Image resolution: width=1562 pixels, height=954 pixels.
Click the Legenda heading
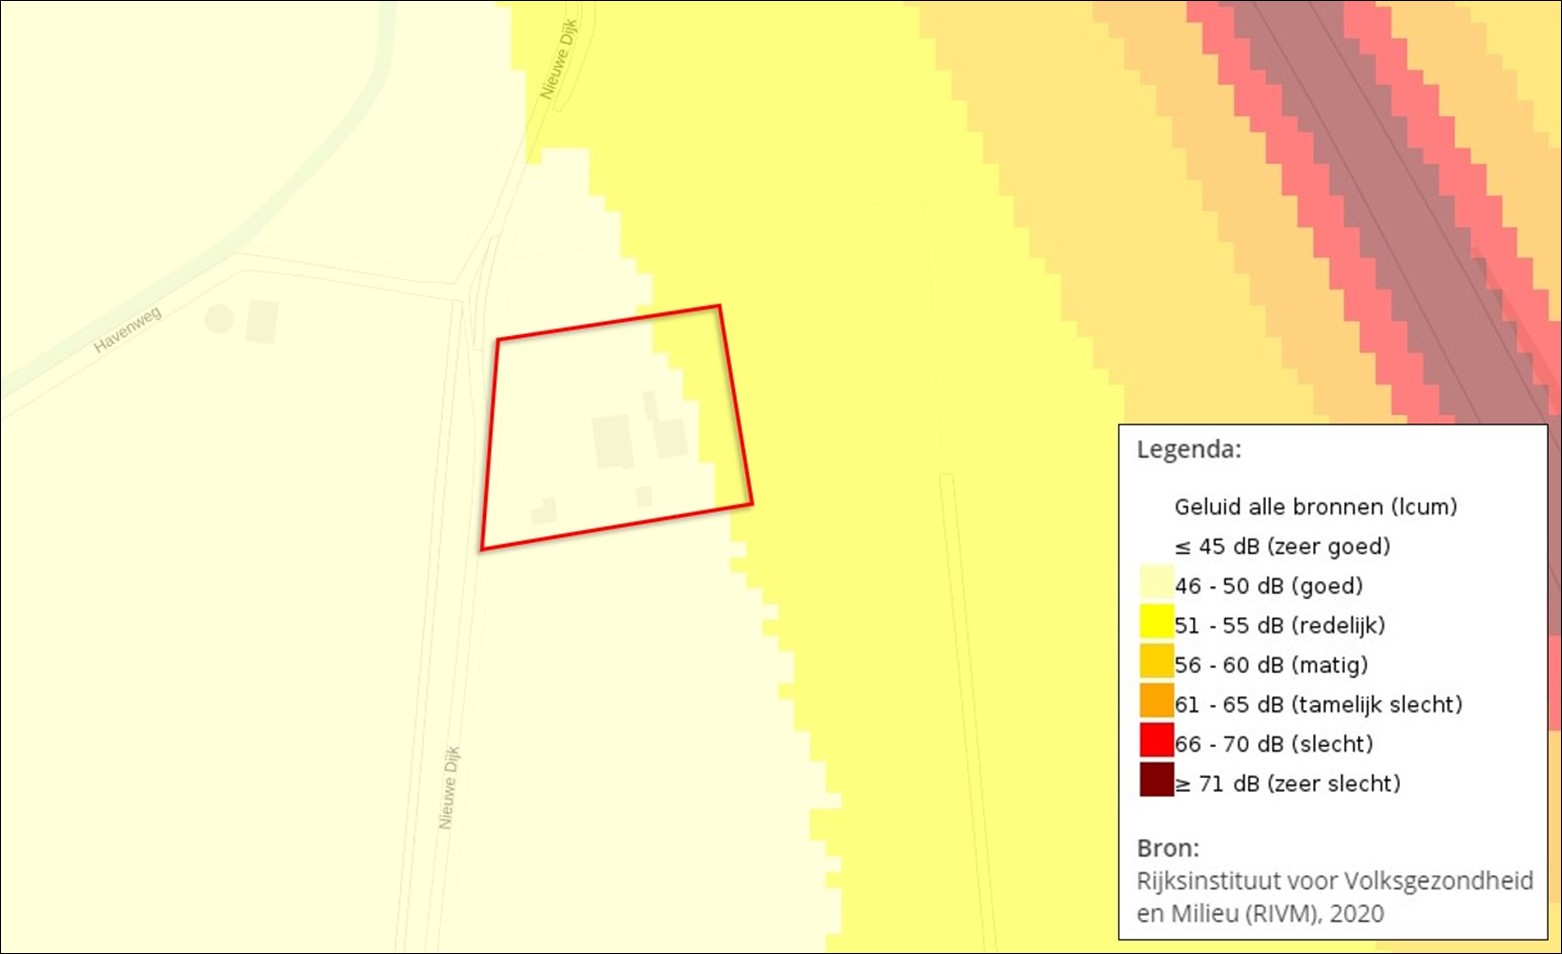click(x=1189, y=450)
